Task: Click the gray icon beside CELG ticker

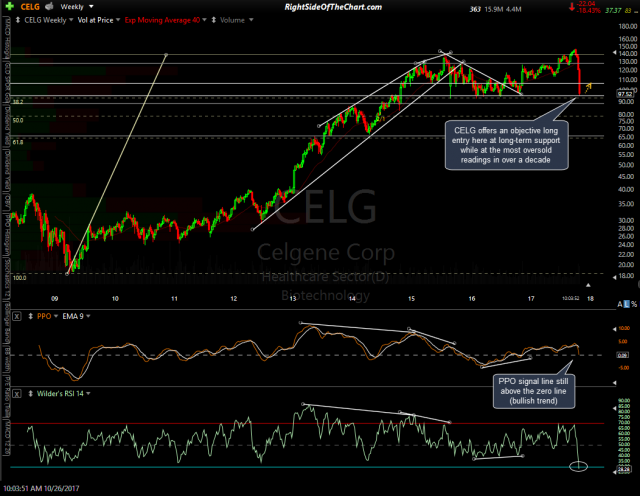Action: pyautogui.click(x=49, y=7)
